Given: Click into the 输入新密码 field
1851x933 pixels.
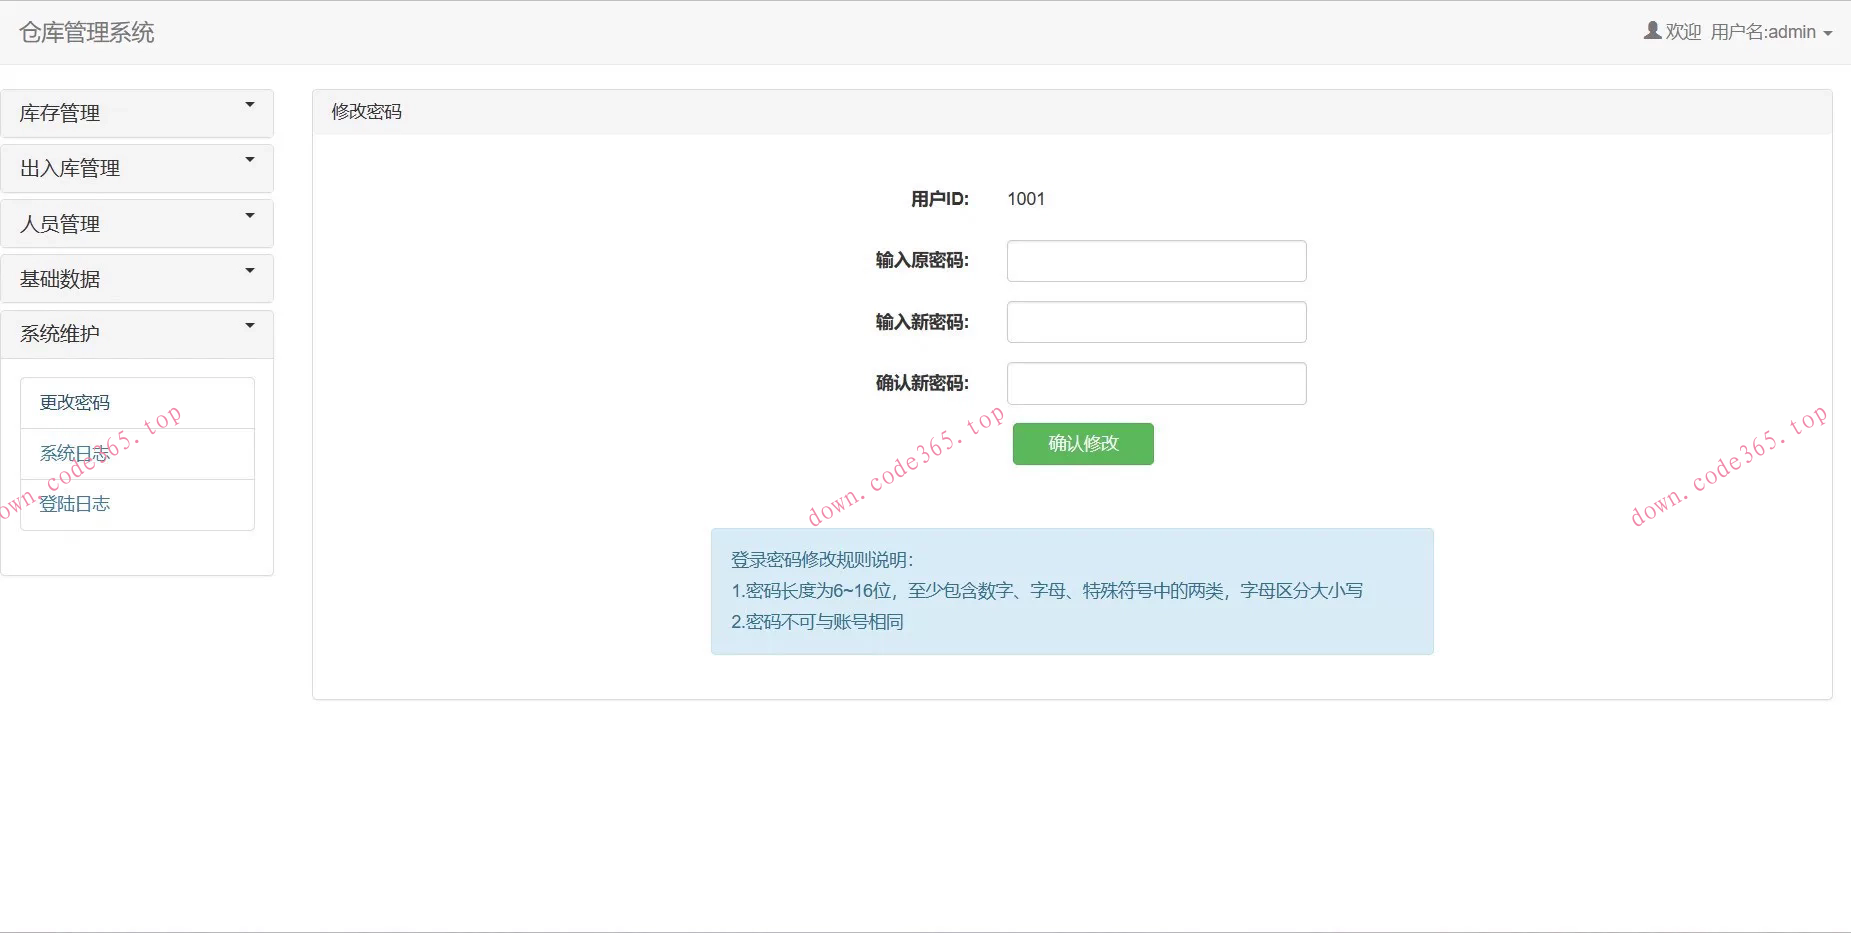Looking at the screenshot, I should coord(1156,321).
